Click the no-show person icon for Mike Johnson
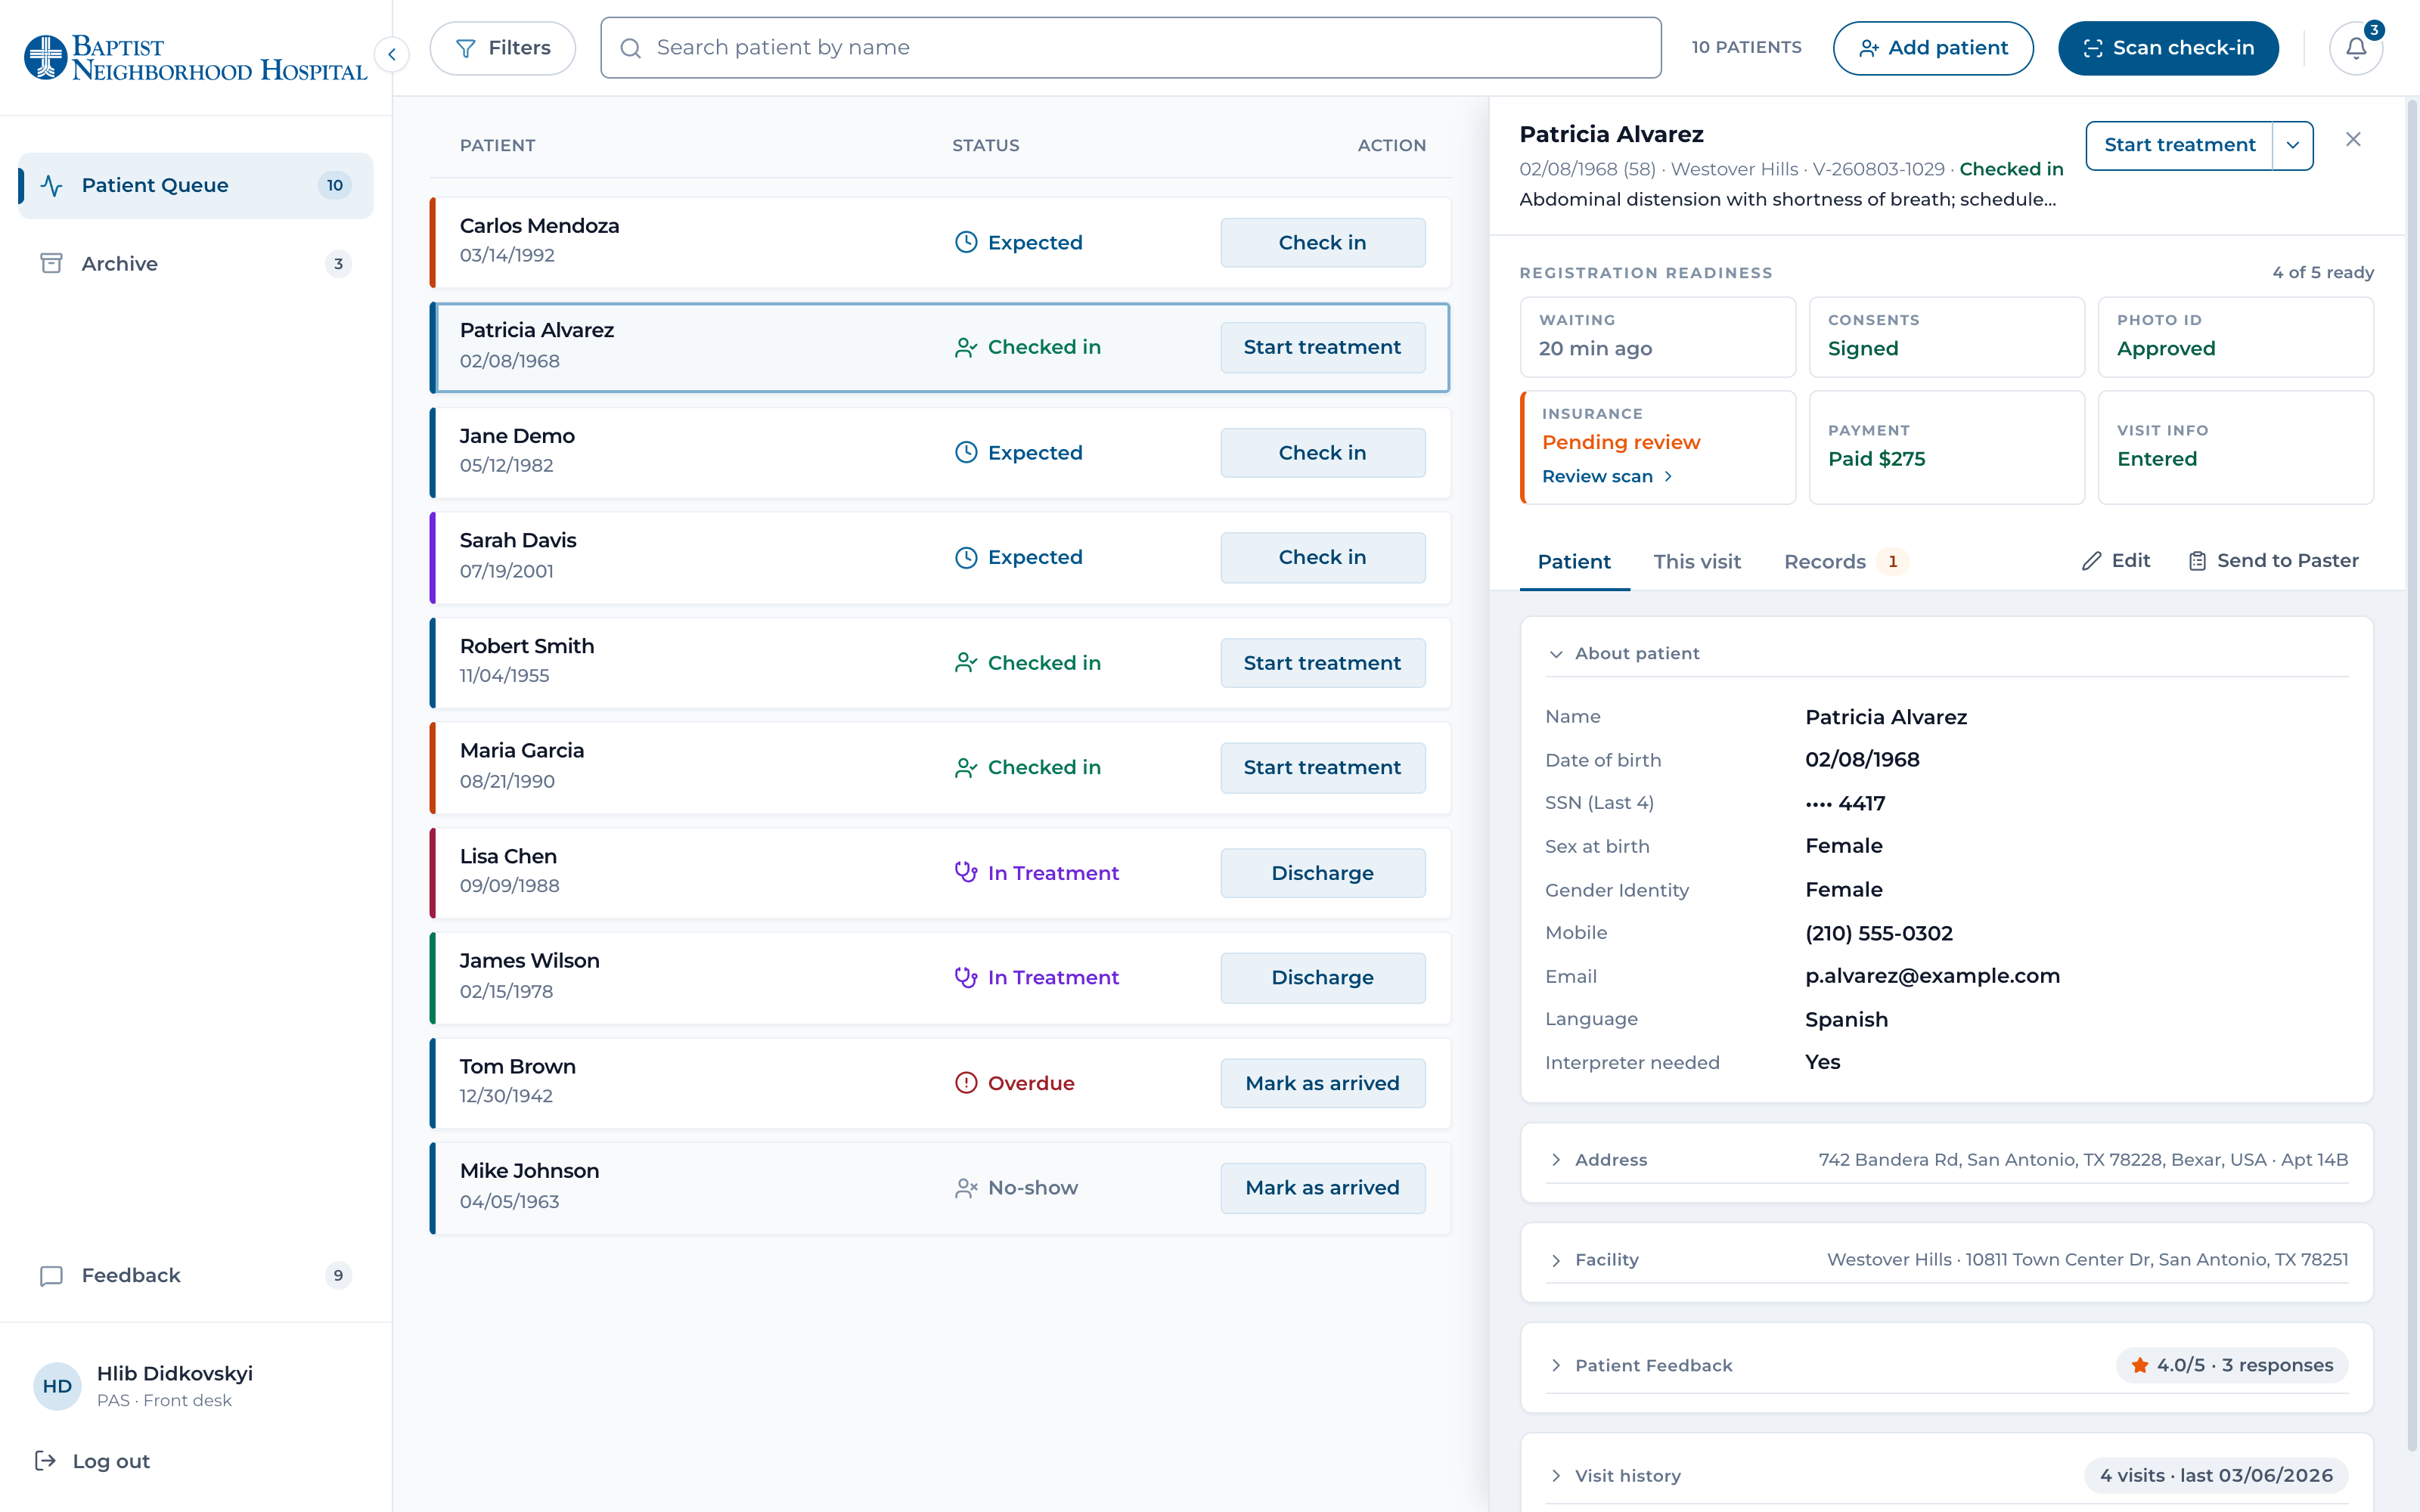This screenshot has width=2420, height=1512. click(966, 1188)
